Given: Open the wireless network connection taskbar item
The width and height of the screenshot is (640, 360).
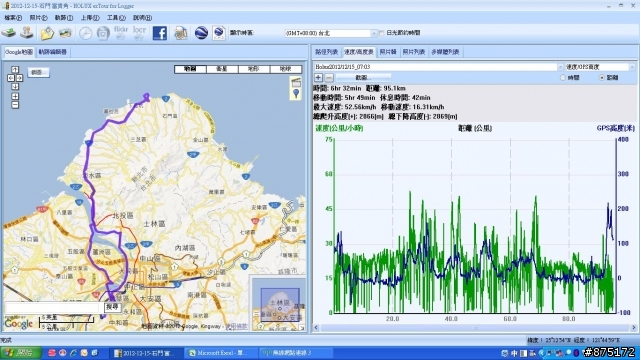Looking at the screenshot, I should 296,353.
